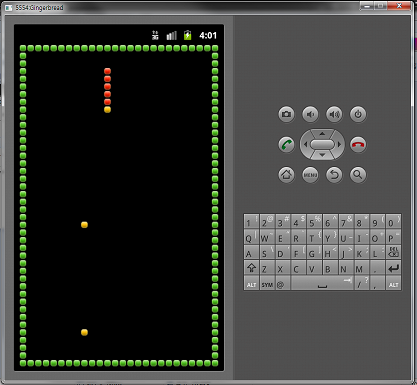Tap the Q key
This screenshot has height=385, width=417.
(251, 237)
